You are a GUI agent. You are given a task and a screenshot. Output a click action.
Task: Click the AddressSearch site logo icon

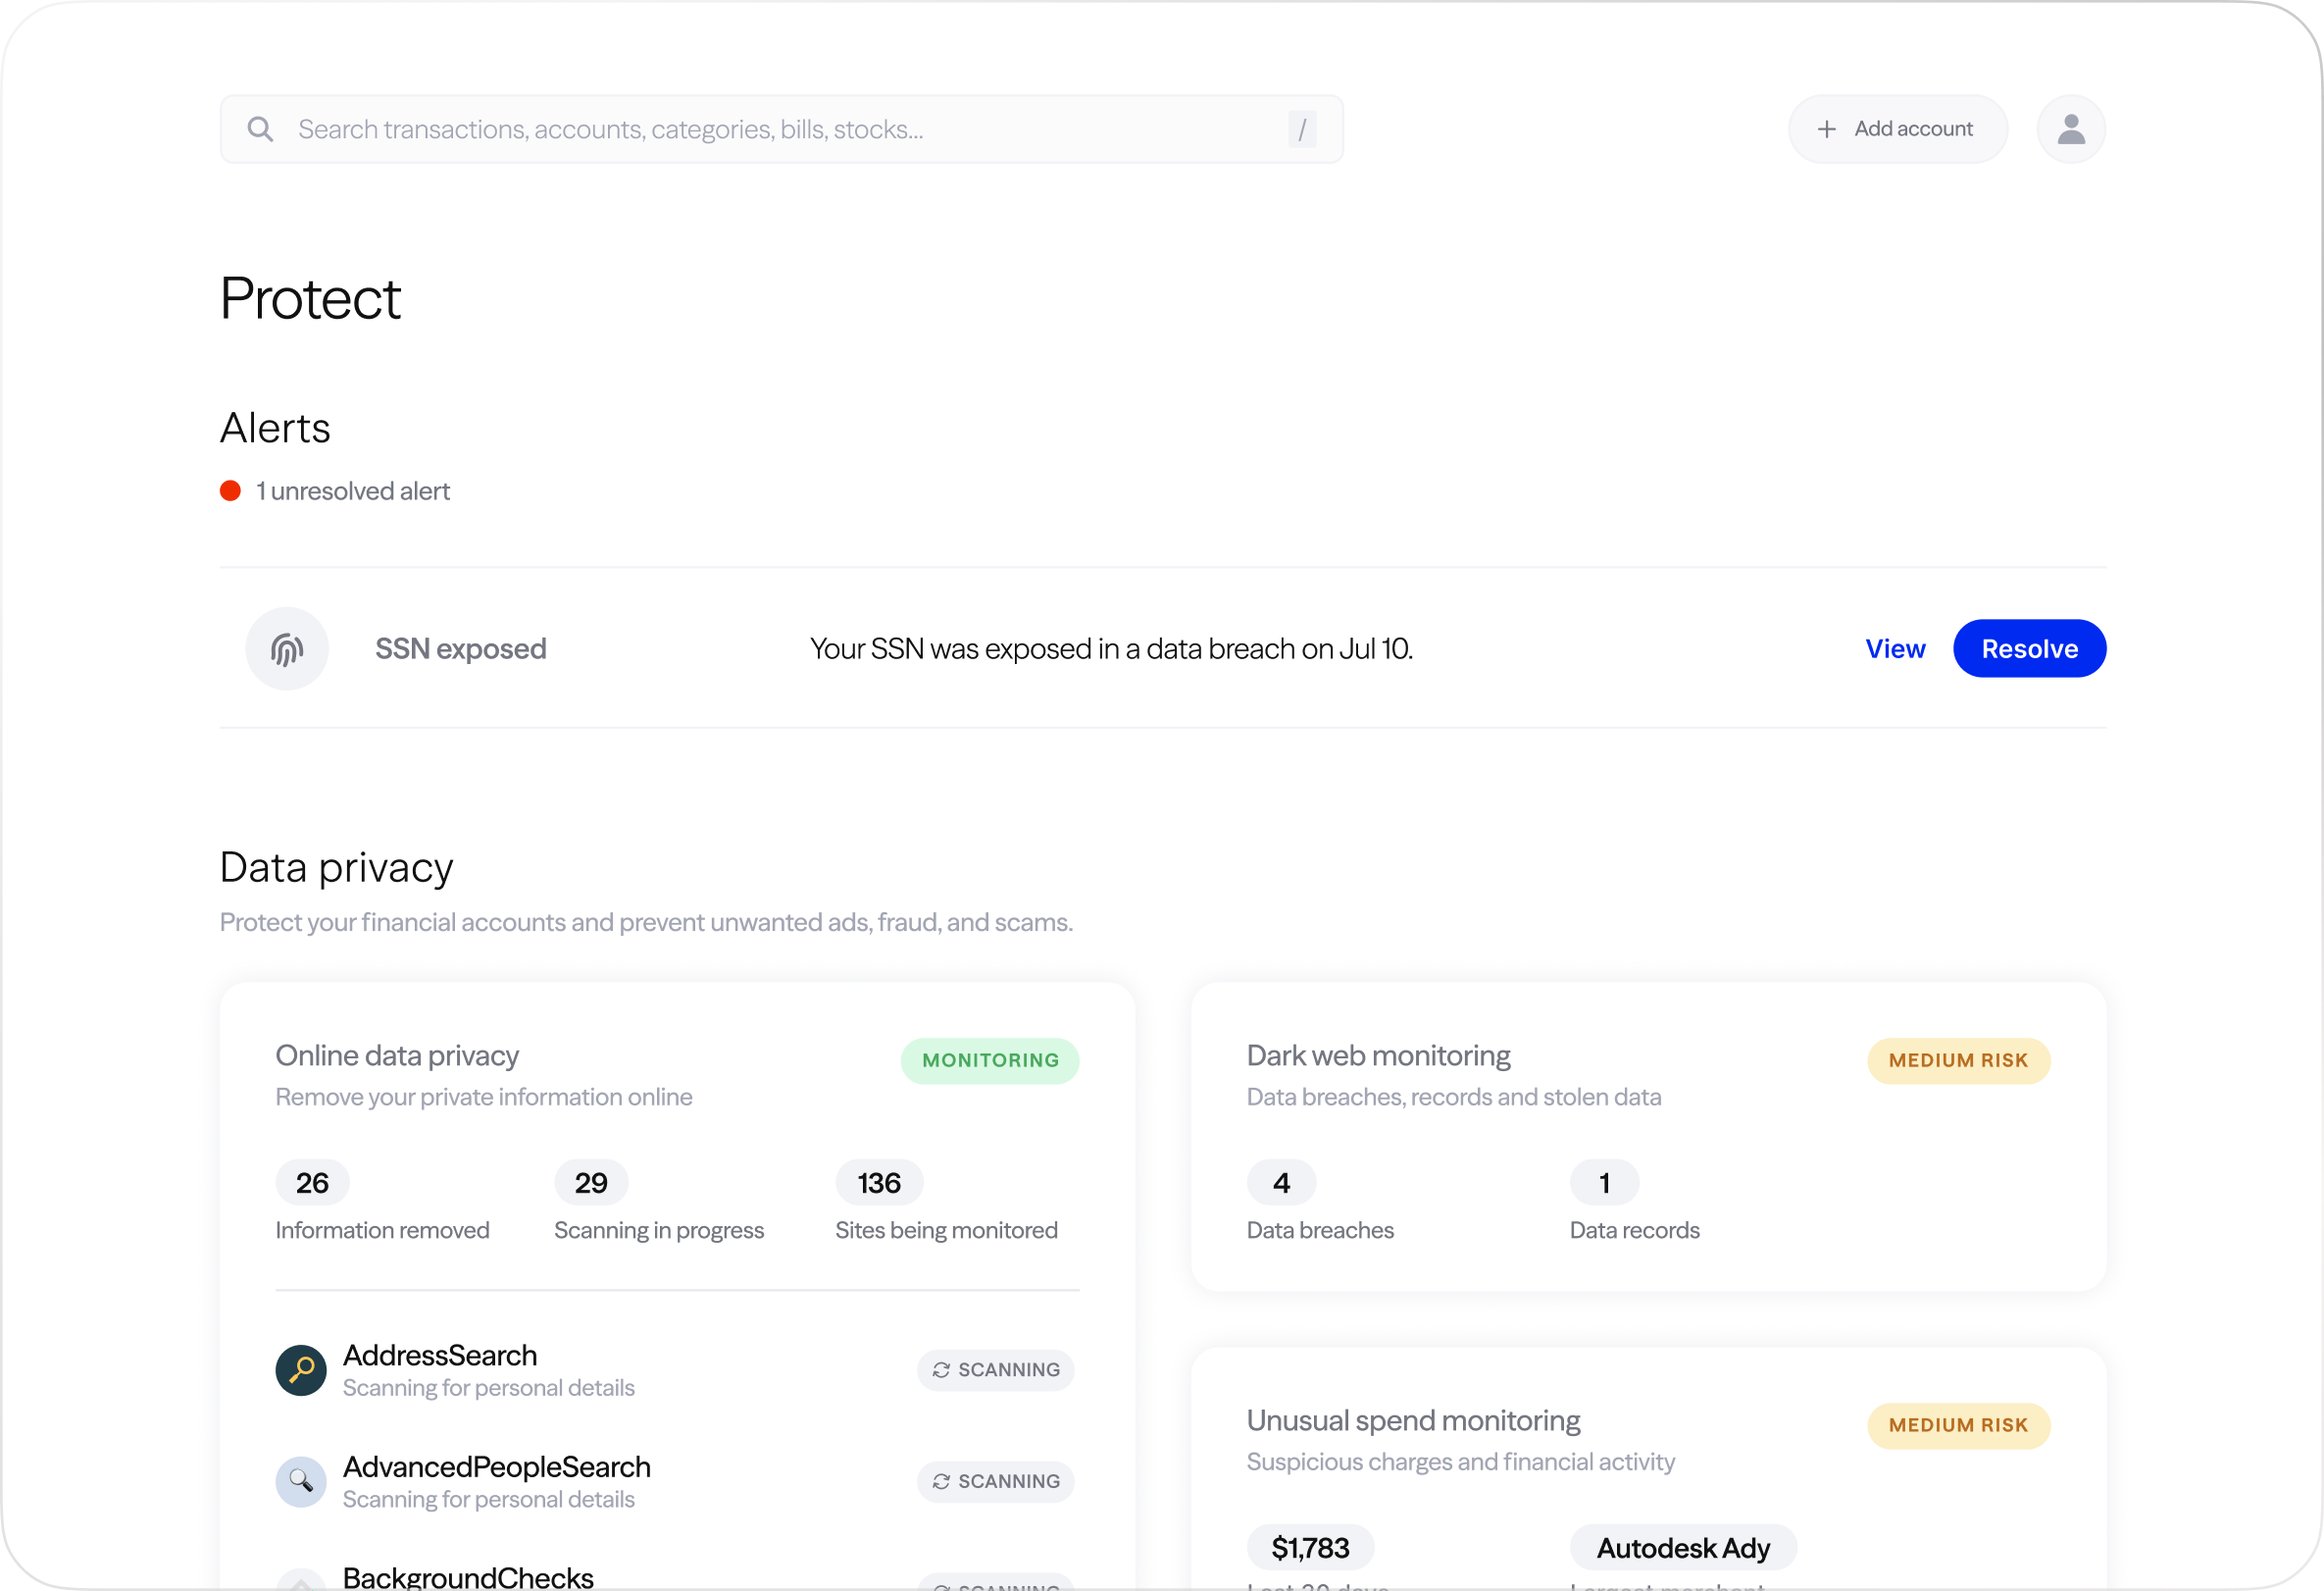(x=301, y=1370)
